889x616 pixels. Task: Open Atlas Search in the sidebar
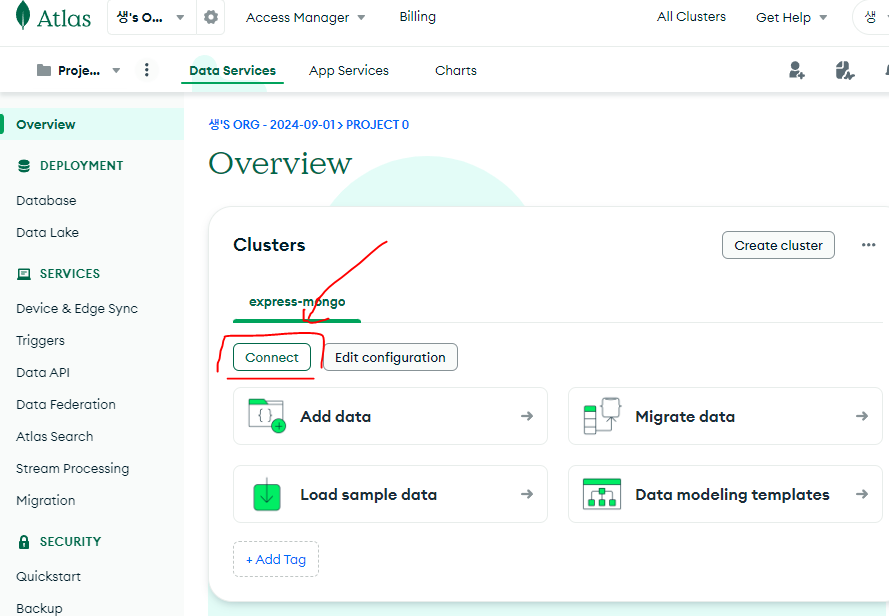54,436
